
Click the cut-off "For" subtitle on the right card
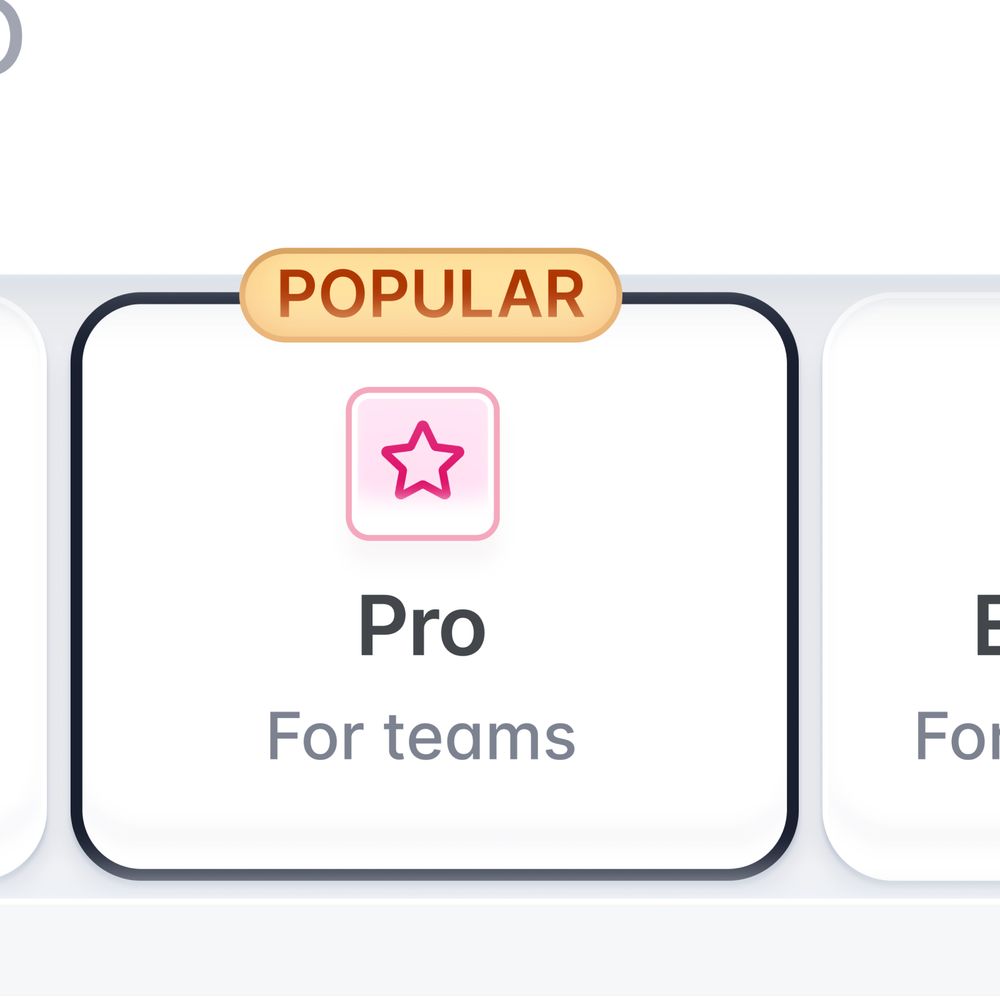click(957, 737)
